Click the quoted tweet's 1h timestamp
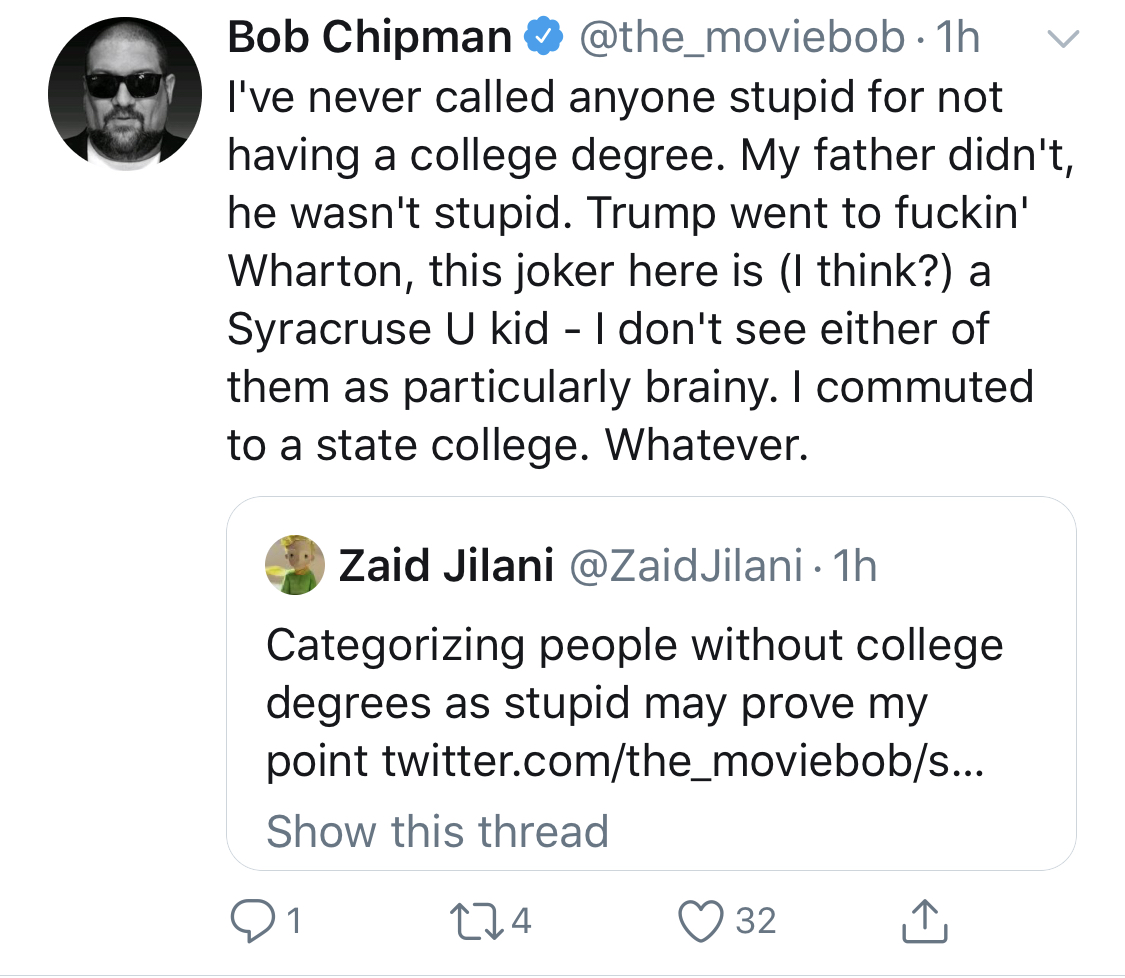 coord(855,566)
